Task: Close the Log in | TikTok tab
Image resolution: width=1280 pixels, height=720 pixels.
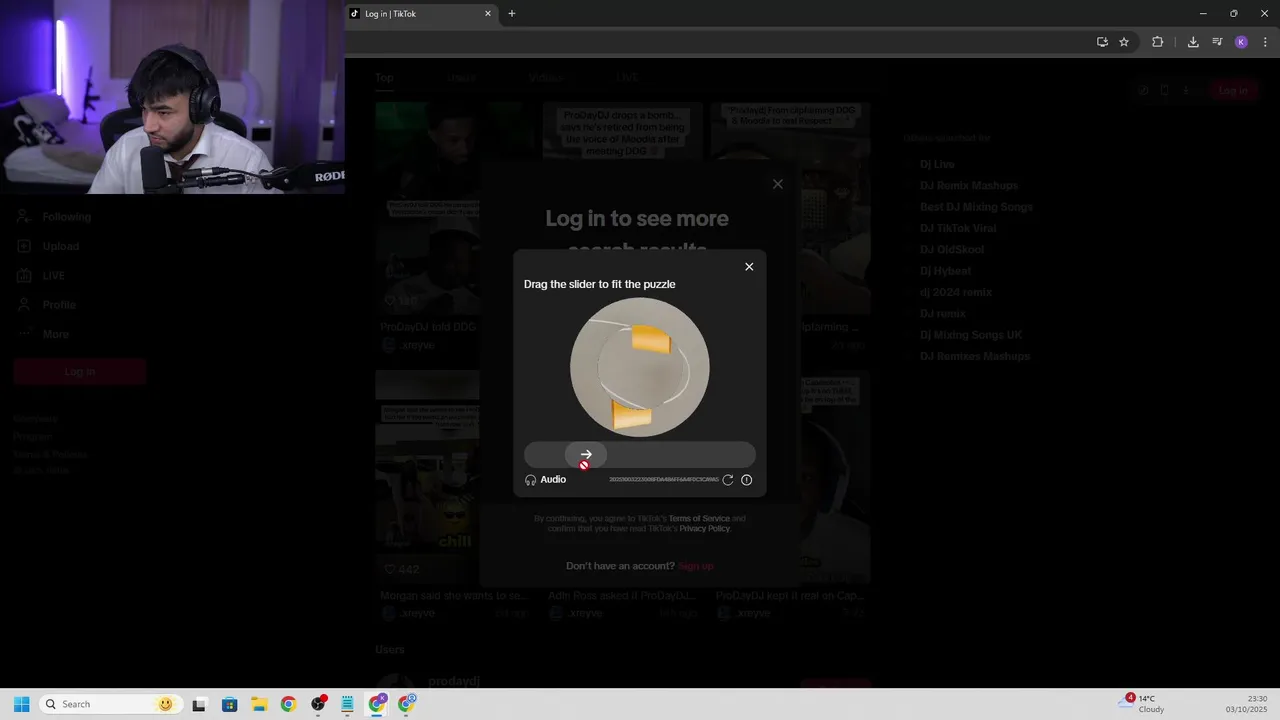Action: click(x=488, y=14)
